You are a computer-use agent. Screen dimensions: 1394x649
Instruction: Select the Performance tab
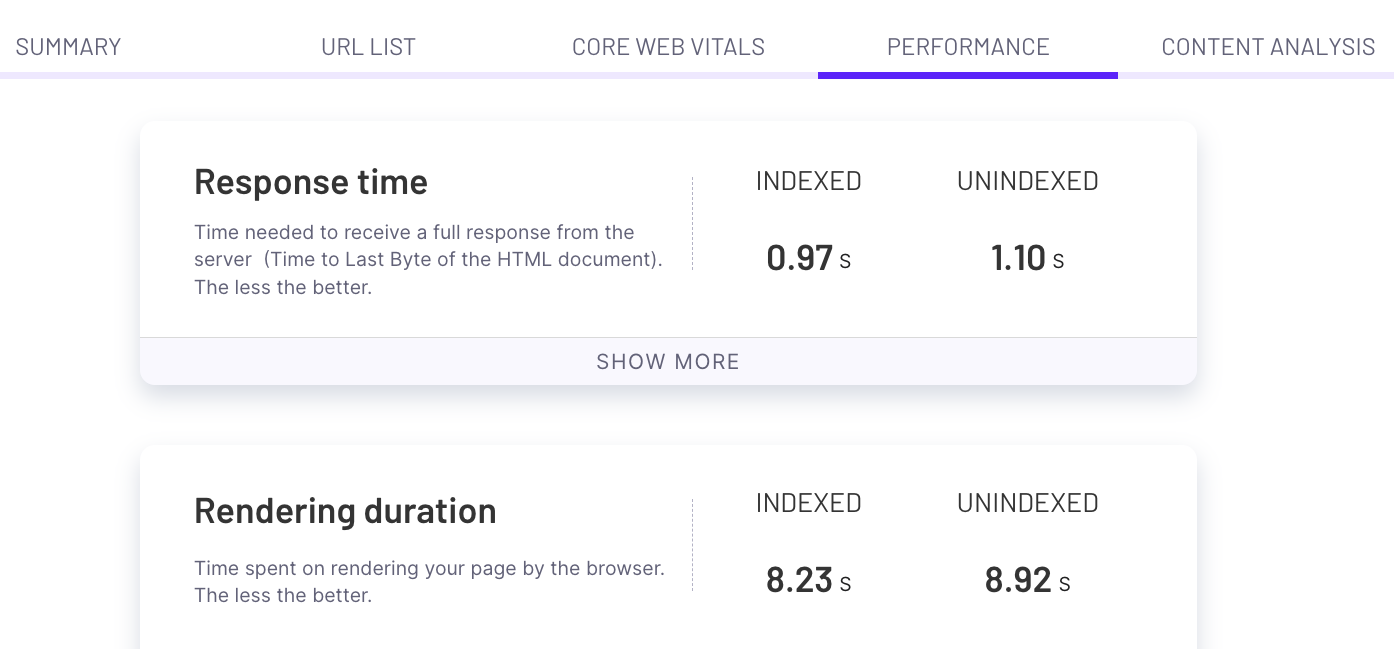tap(968, 47)
